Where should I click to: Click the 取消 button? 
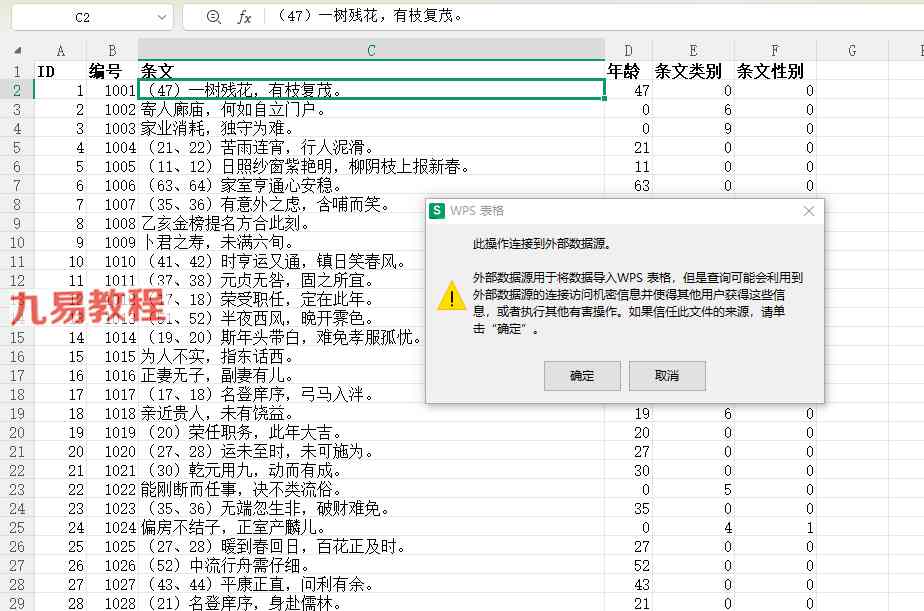(x=667, y=376)
